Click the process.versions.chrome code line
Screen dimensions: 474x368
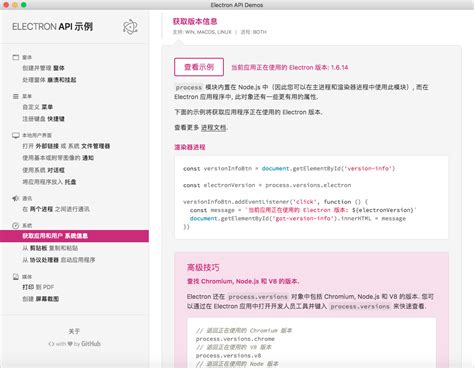click(x=235, y=339)
